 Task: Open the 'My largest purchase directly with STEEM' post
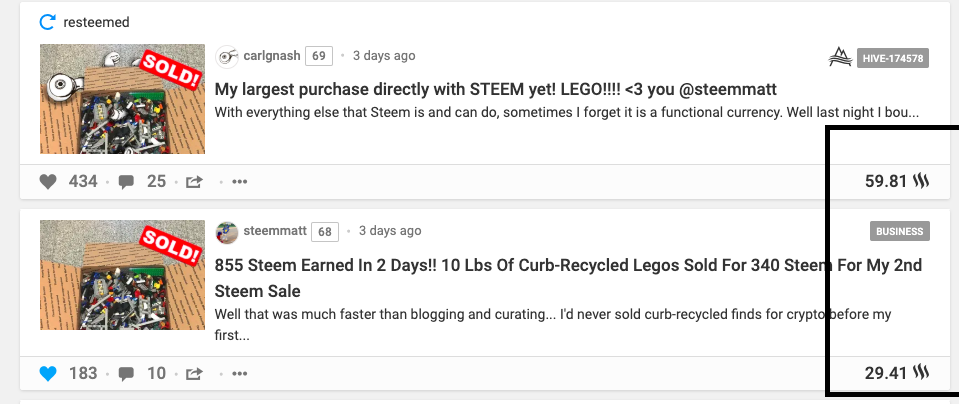[x=496, y=89]
